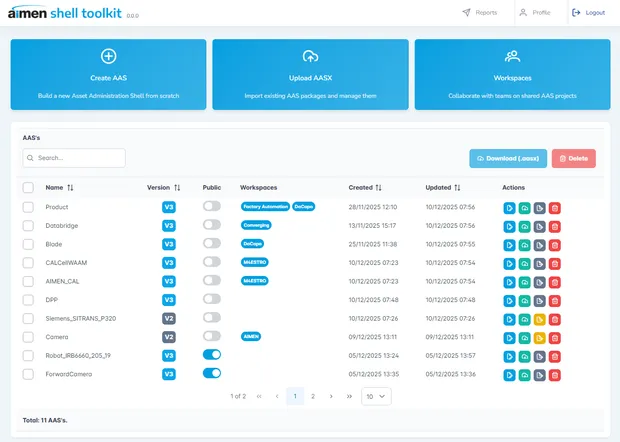The image size is (620, 442).
Task: Go to page 2 of the table
Action: pos(312,396)
